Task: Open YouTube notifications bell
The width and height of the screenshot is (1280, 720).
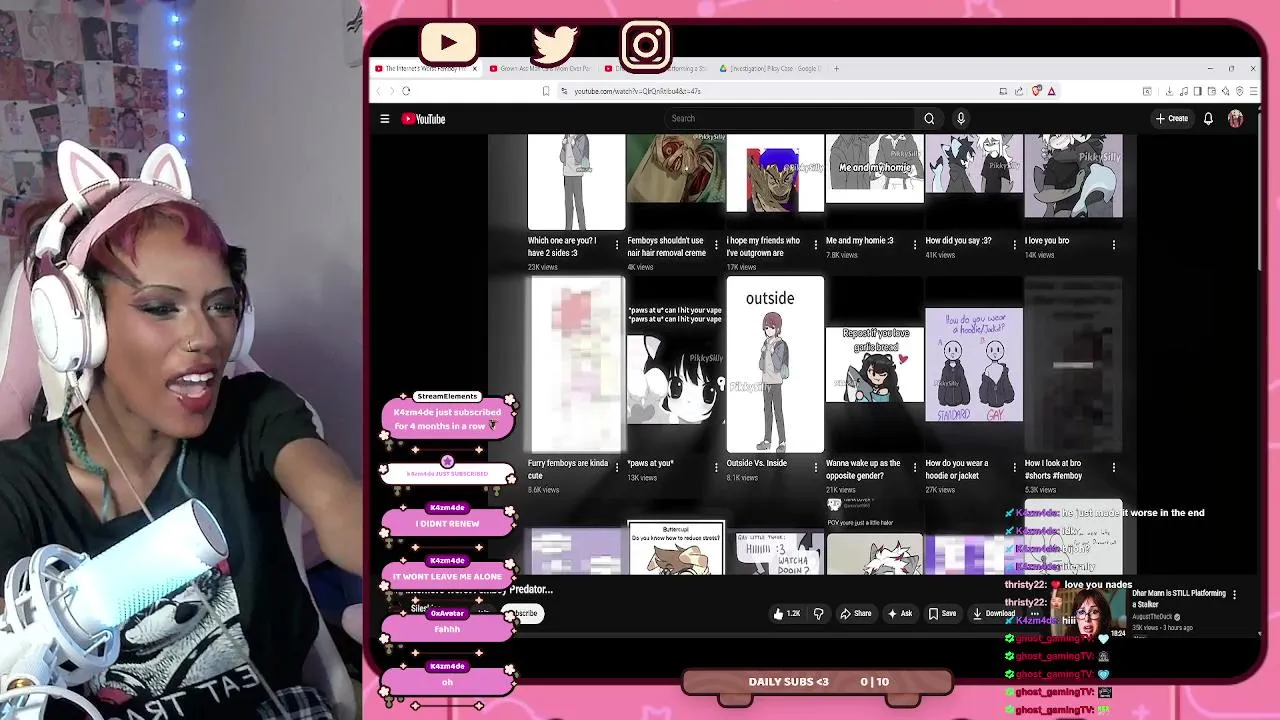Action: point(1208,119)
